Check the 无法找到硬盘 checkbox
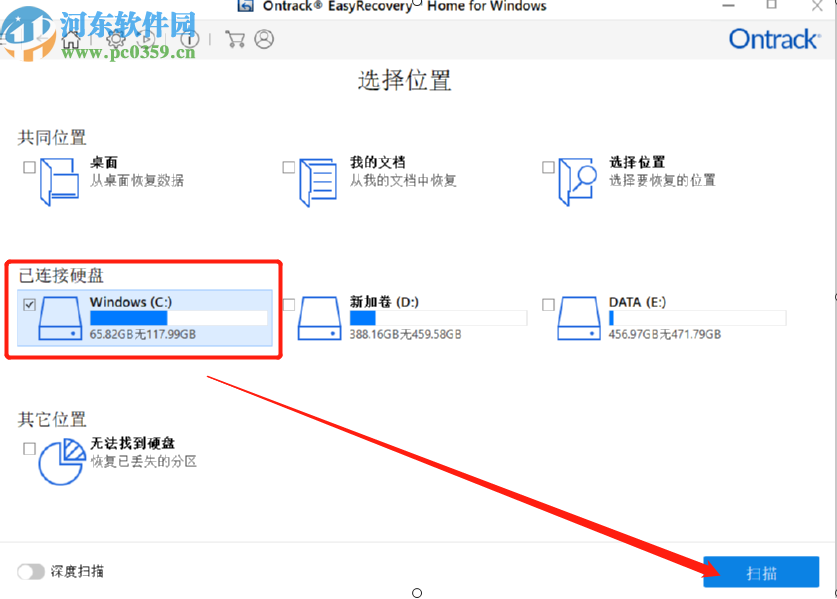Image resolution: width=837 pixels, height=599 pixels. 29,448
